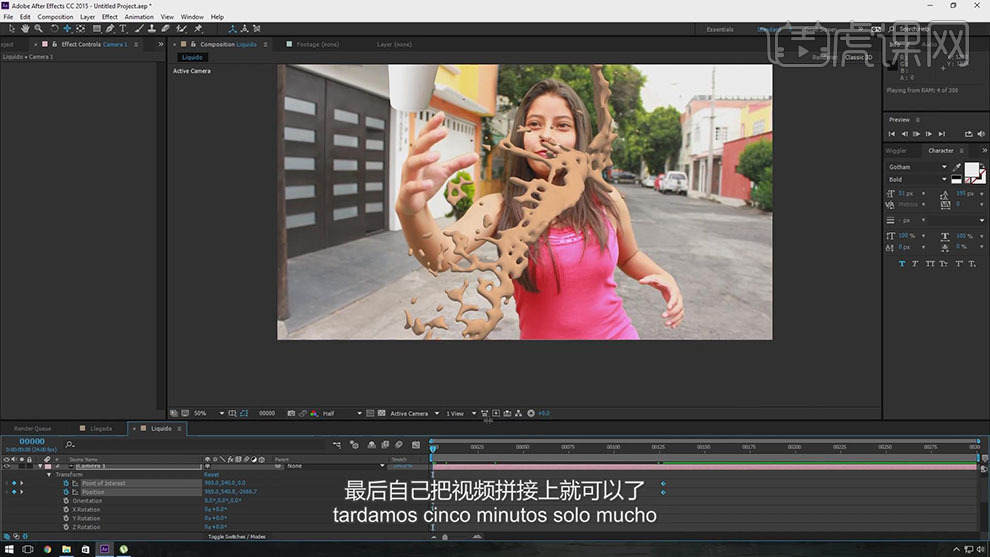Select the Pan Behind anchor point tool
The height and width of the screenshot is (557, 990).
pyautogui.click(x=80, y=28)
